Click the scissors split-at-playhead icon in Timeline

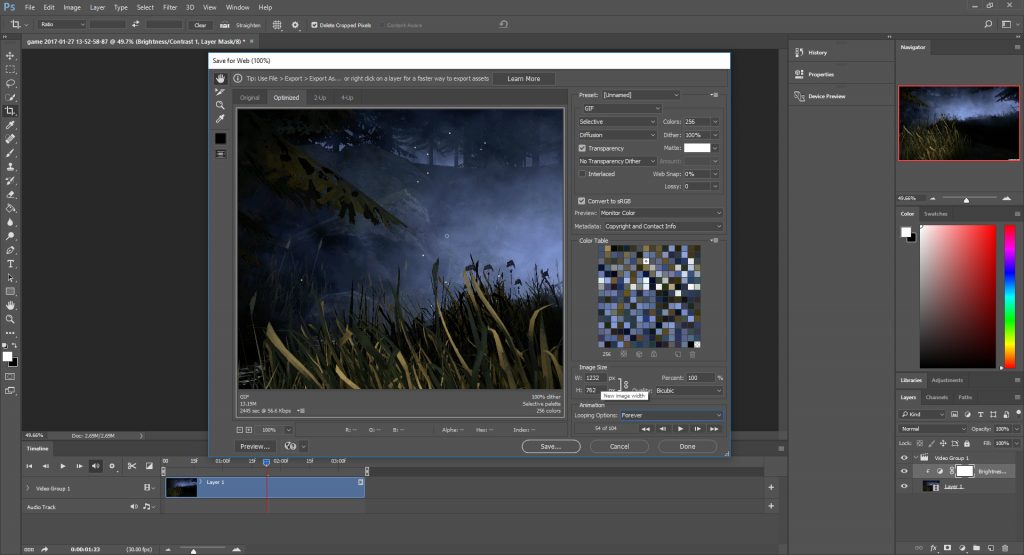pos(132,466)
